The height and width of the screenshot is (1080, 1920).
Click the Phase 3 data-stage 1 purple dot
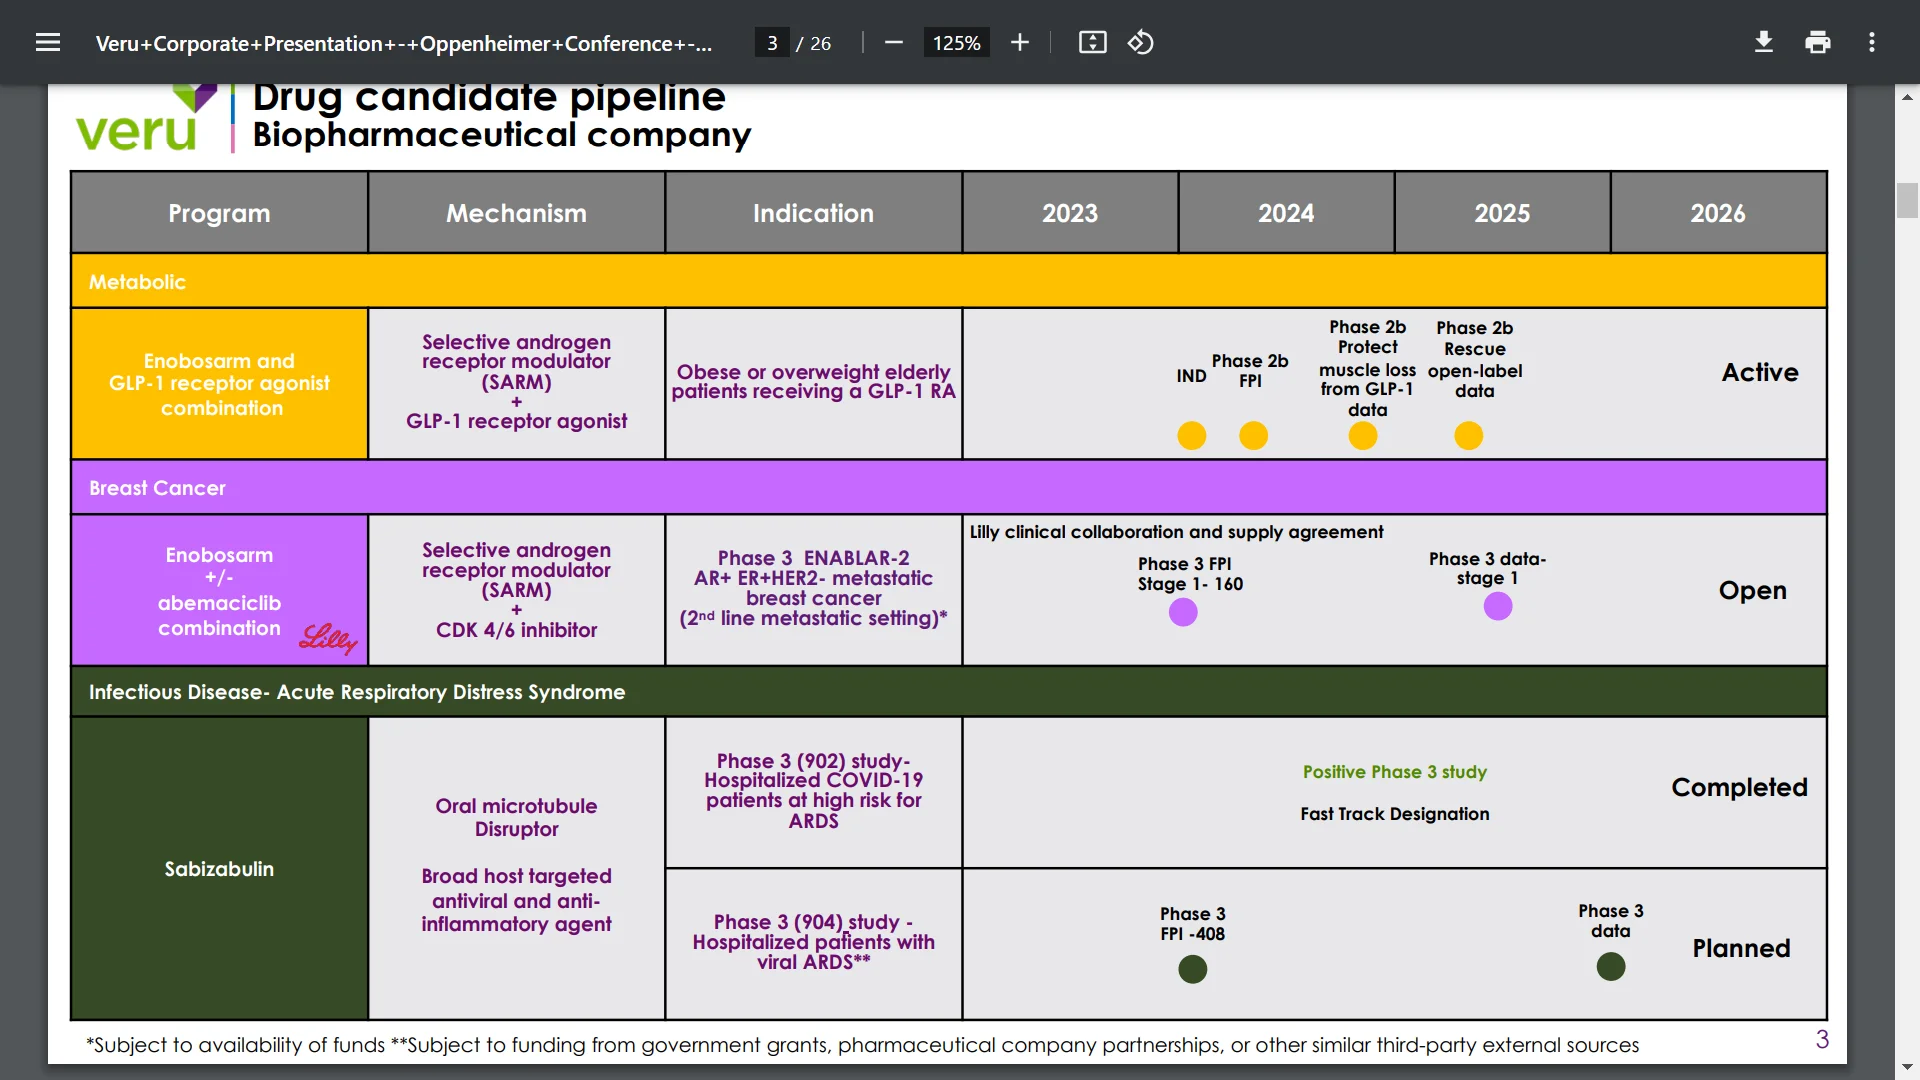(x=1498, y=606)
